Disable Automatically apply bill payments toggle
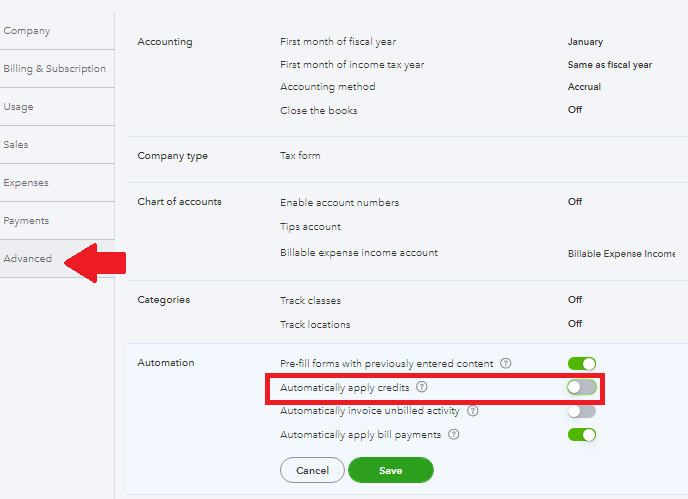 (x=581, y=435)
